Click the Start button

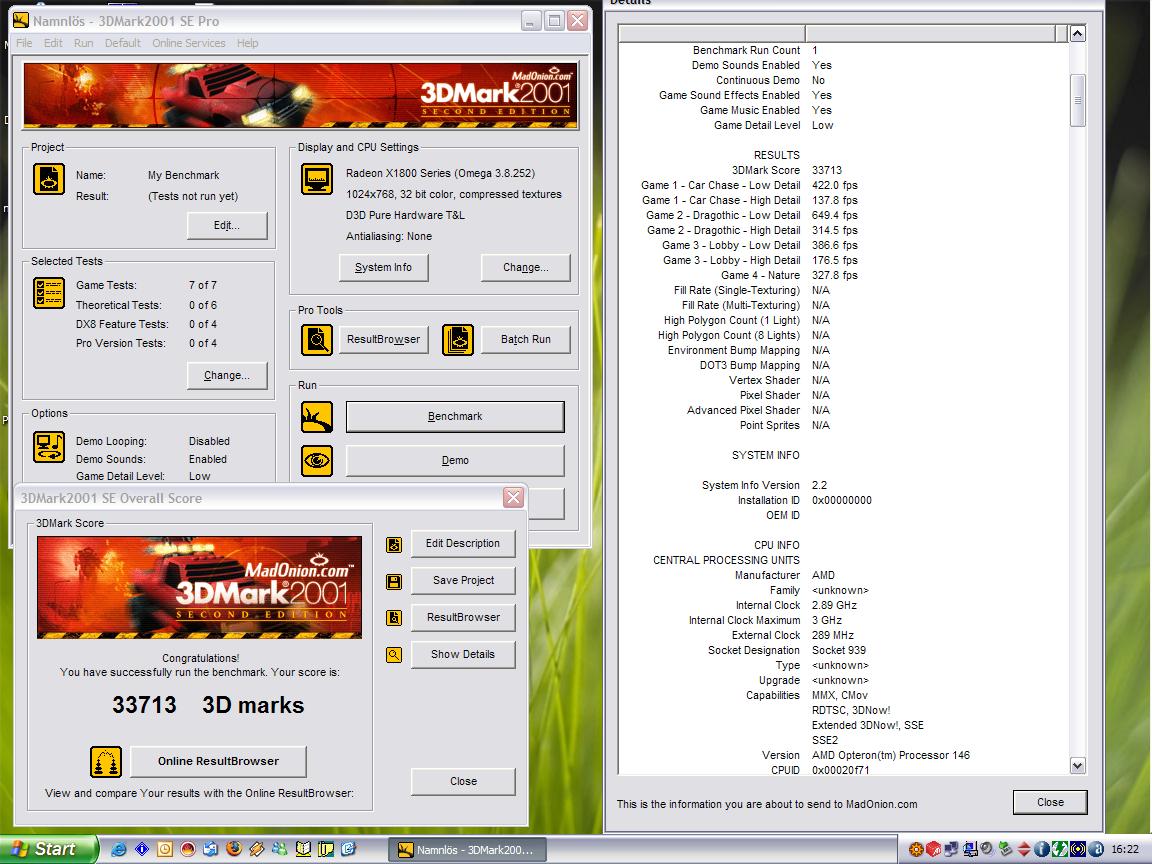(x=48, y=849)
